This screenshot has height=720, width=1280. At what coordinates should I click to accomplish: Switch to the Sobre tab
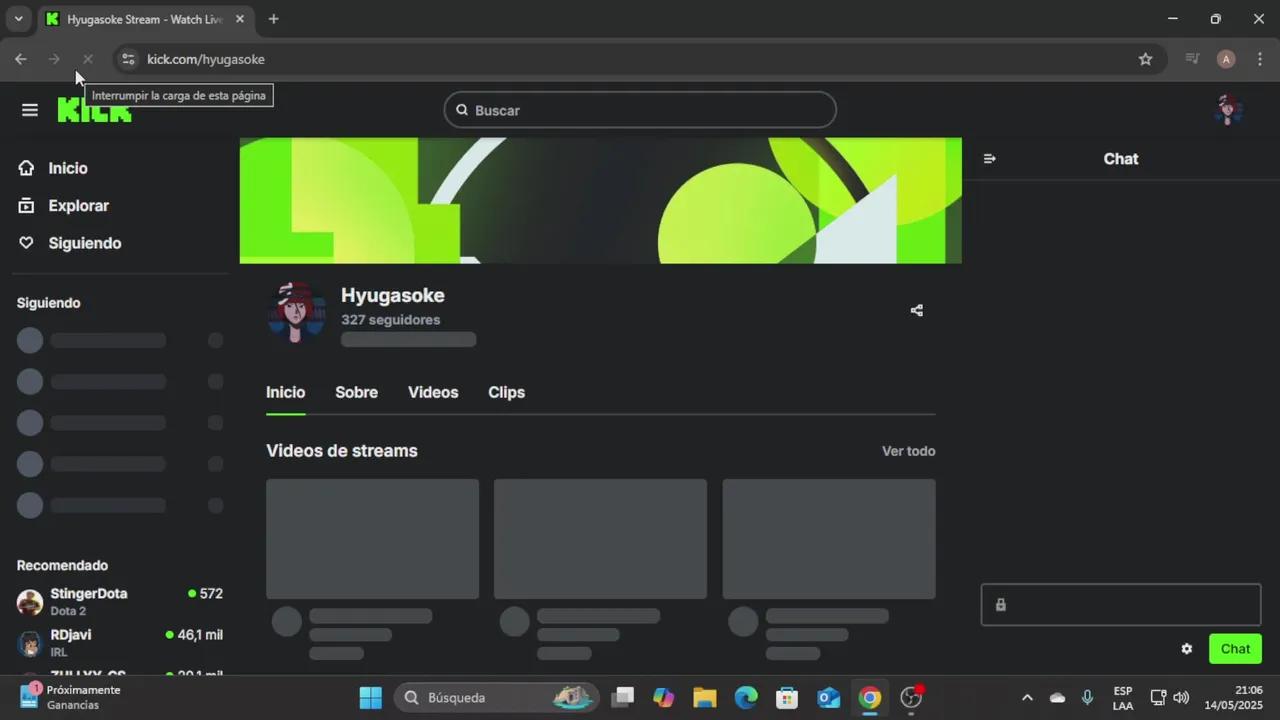(356, 392)
